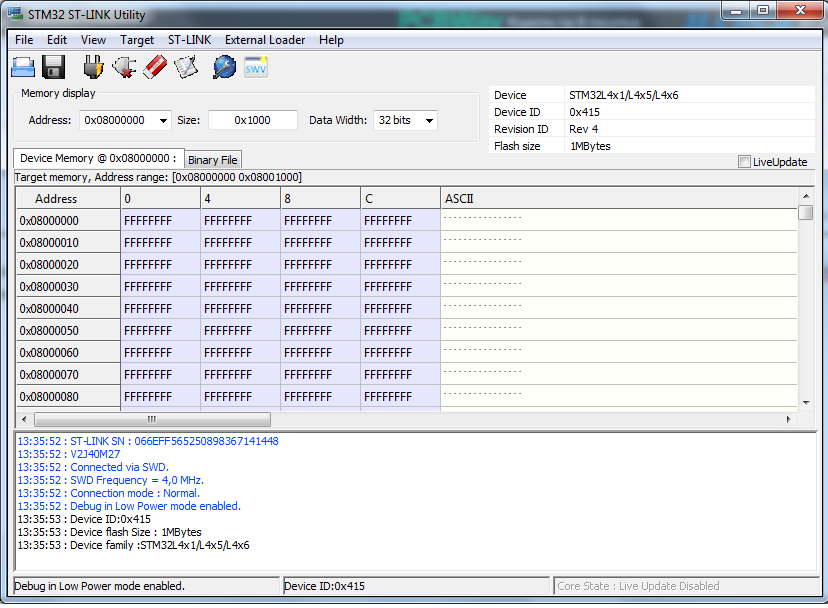Disconnect from target toolbar icon
This screenshot has width=828, height=608.
(125, 68)
